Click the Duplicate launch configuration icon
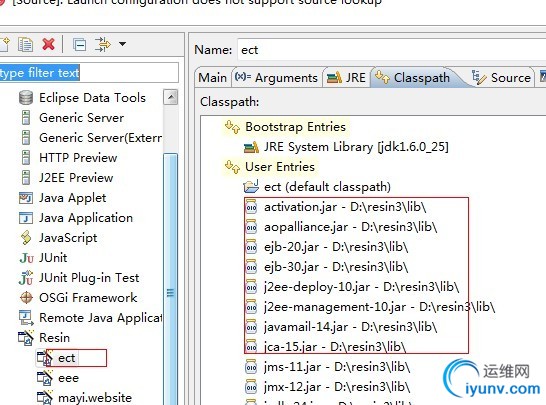The width and height of the screenshot is (546, 405). click(25, 45)
